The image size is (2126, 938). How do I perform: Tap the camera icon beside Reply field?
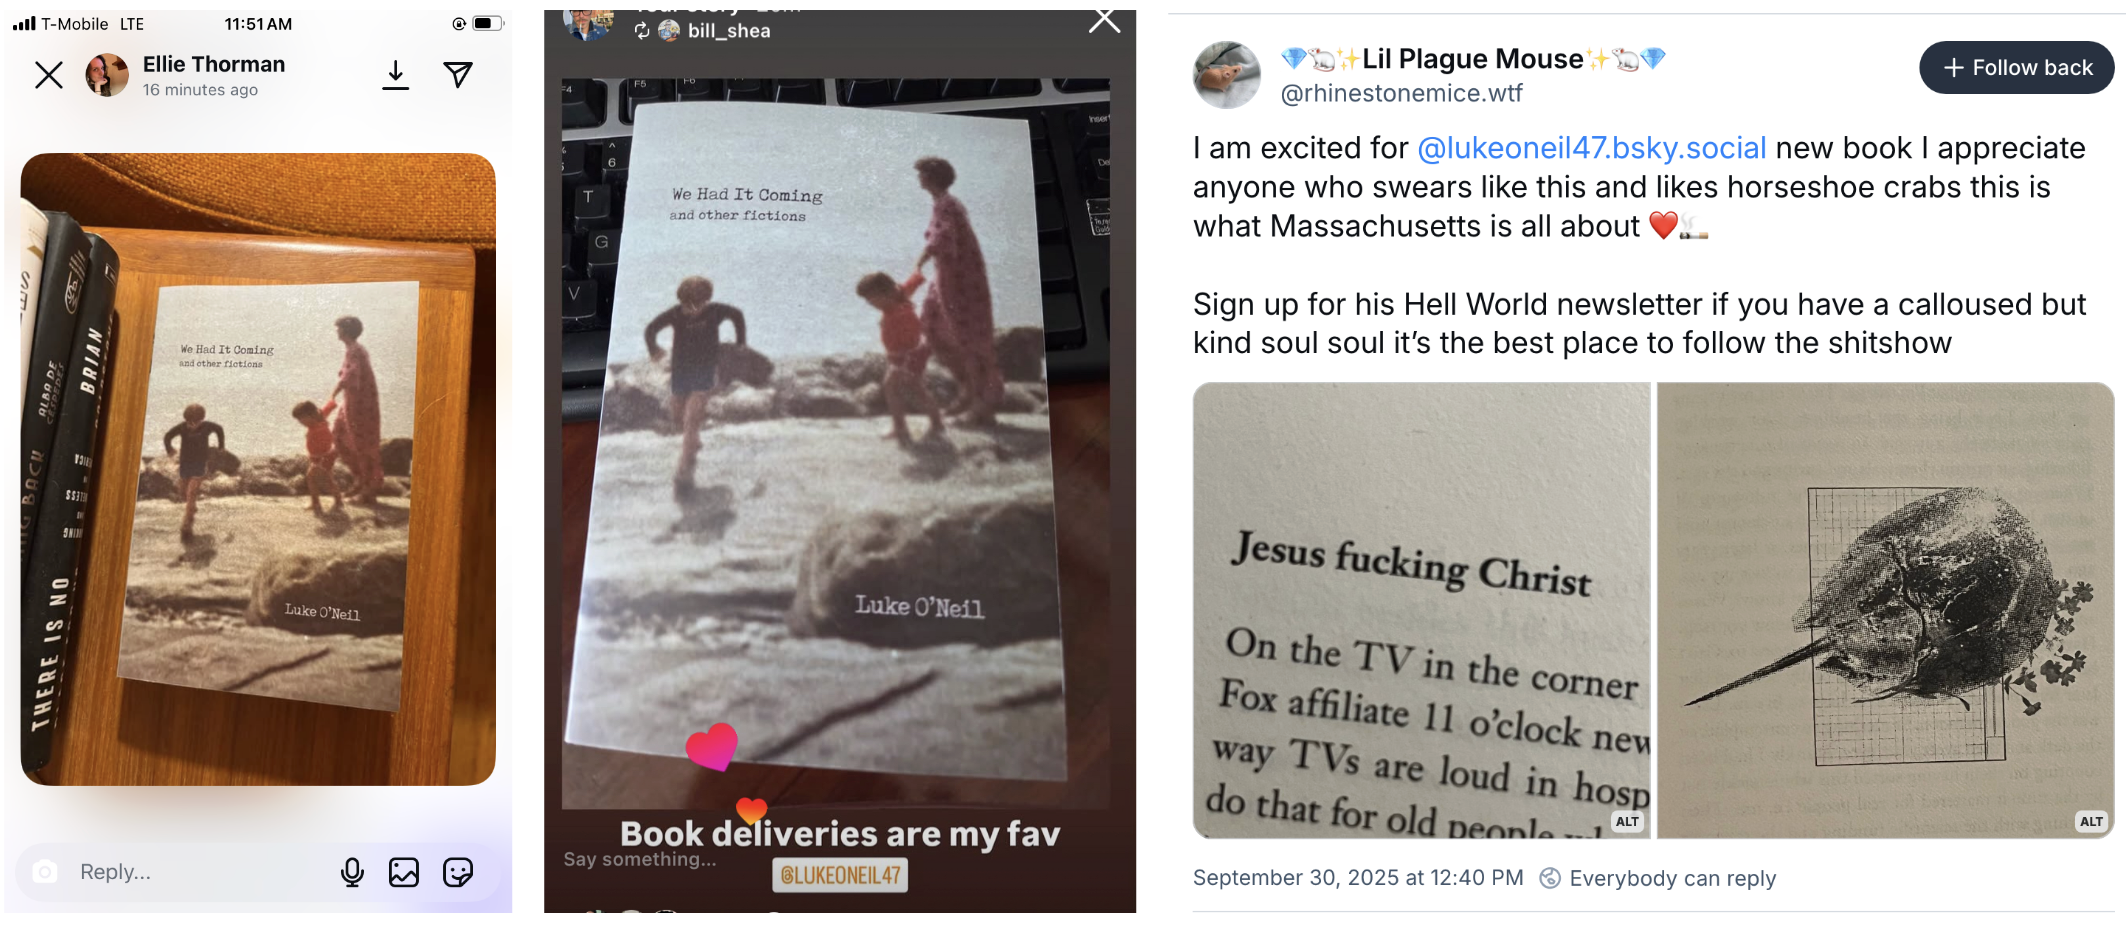pyautogui.click(x=45, y=872)
